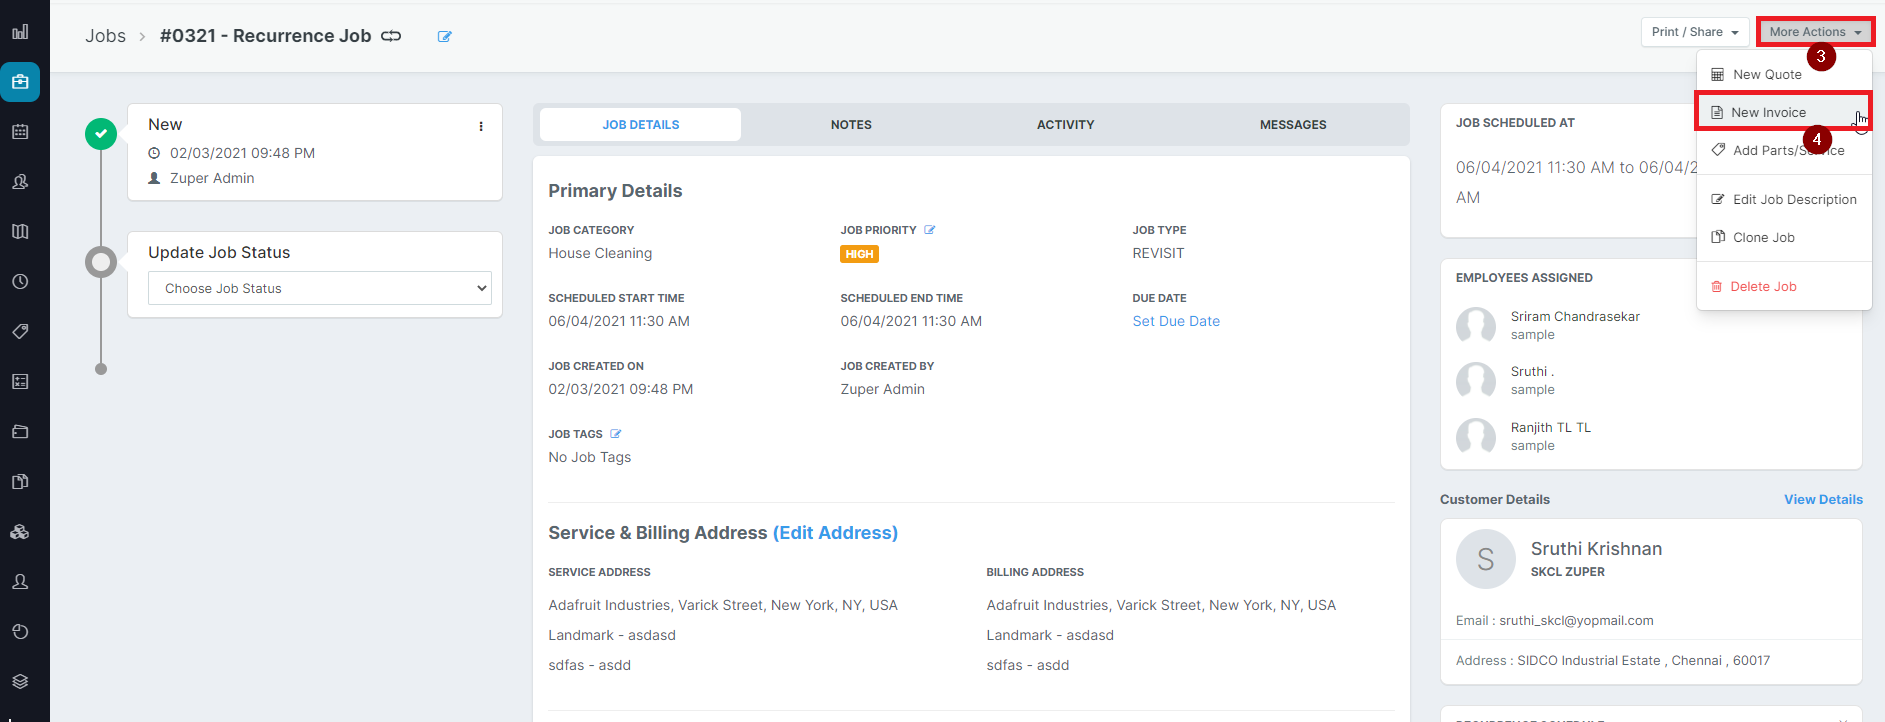Open the dashboard bar chart sidebar icon
This screenshot has width=1885, height=722.
(20, 32)
